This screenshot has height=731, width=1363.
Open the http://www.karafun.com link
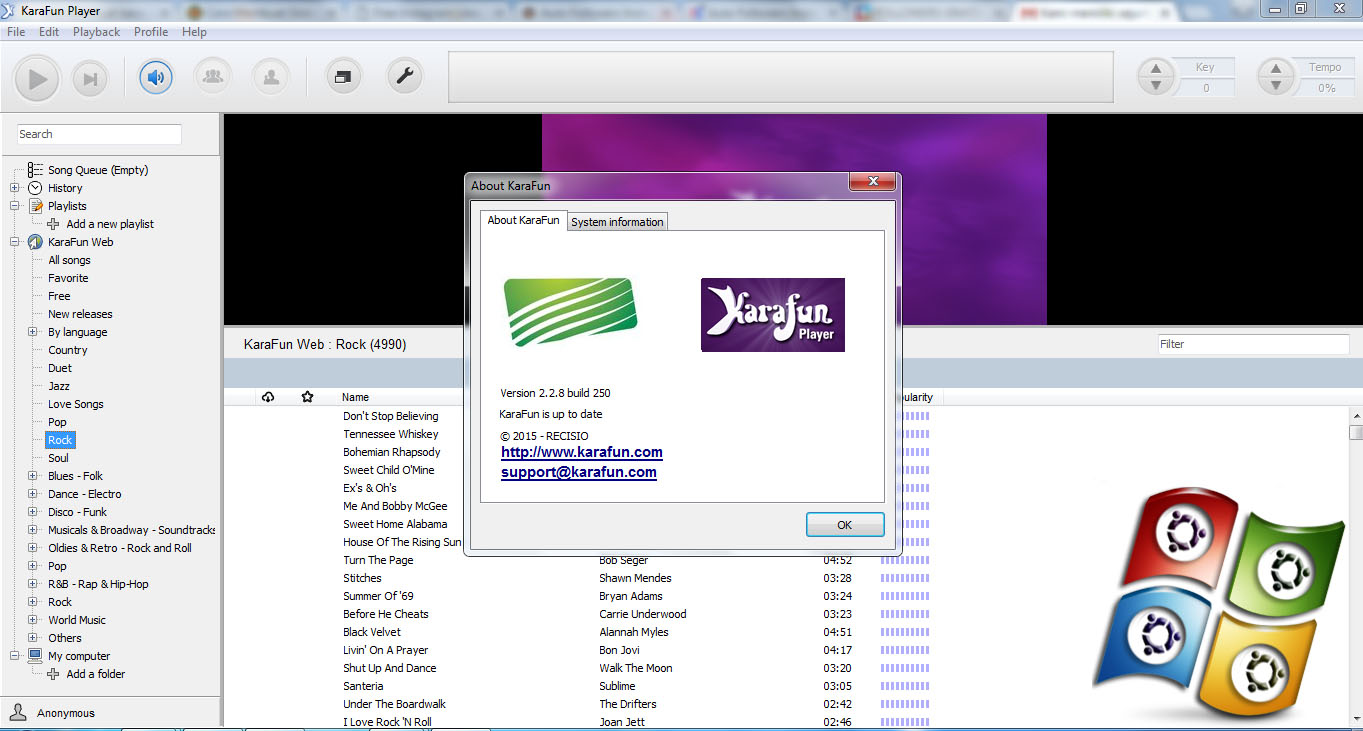pyautogui.click(x=582, y=452)
